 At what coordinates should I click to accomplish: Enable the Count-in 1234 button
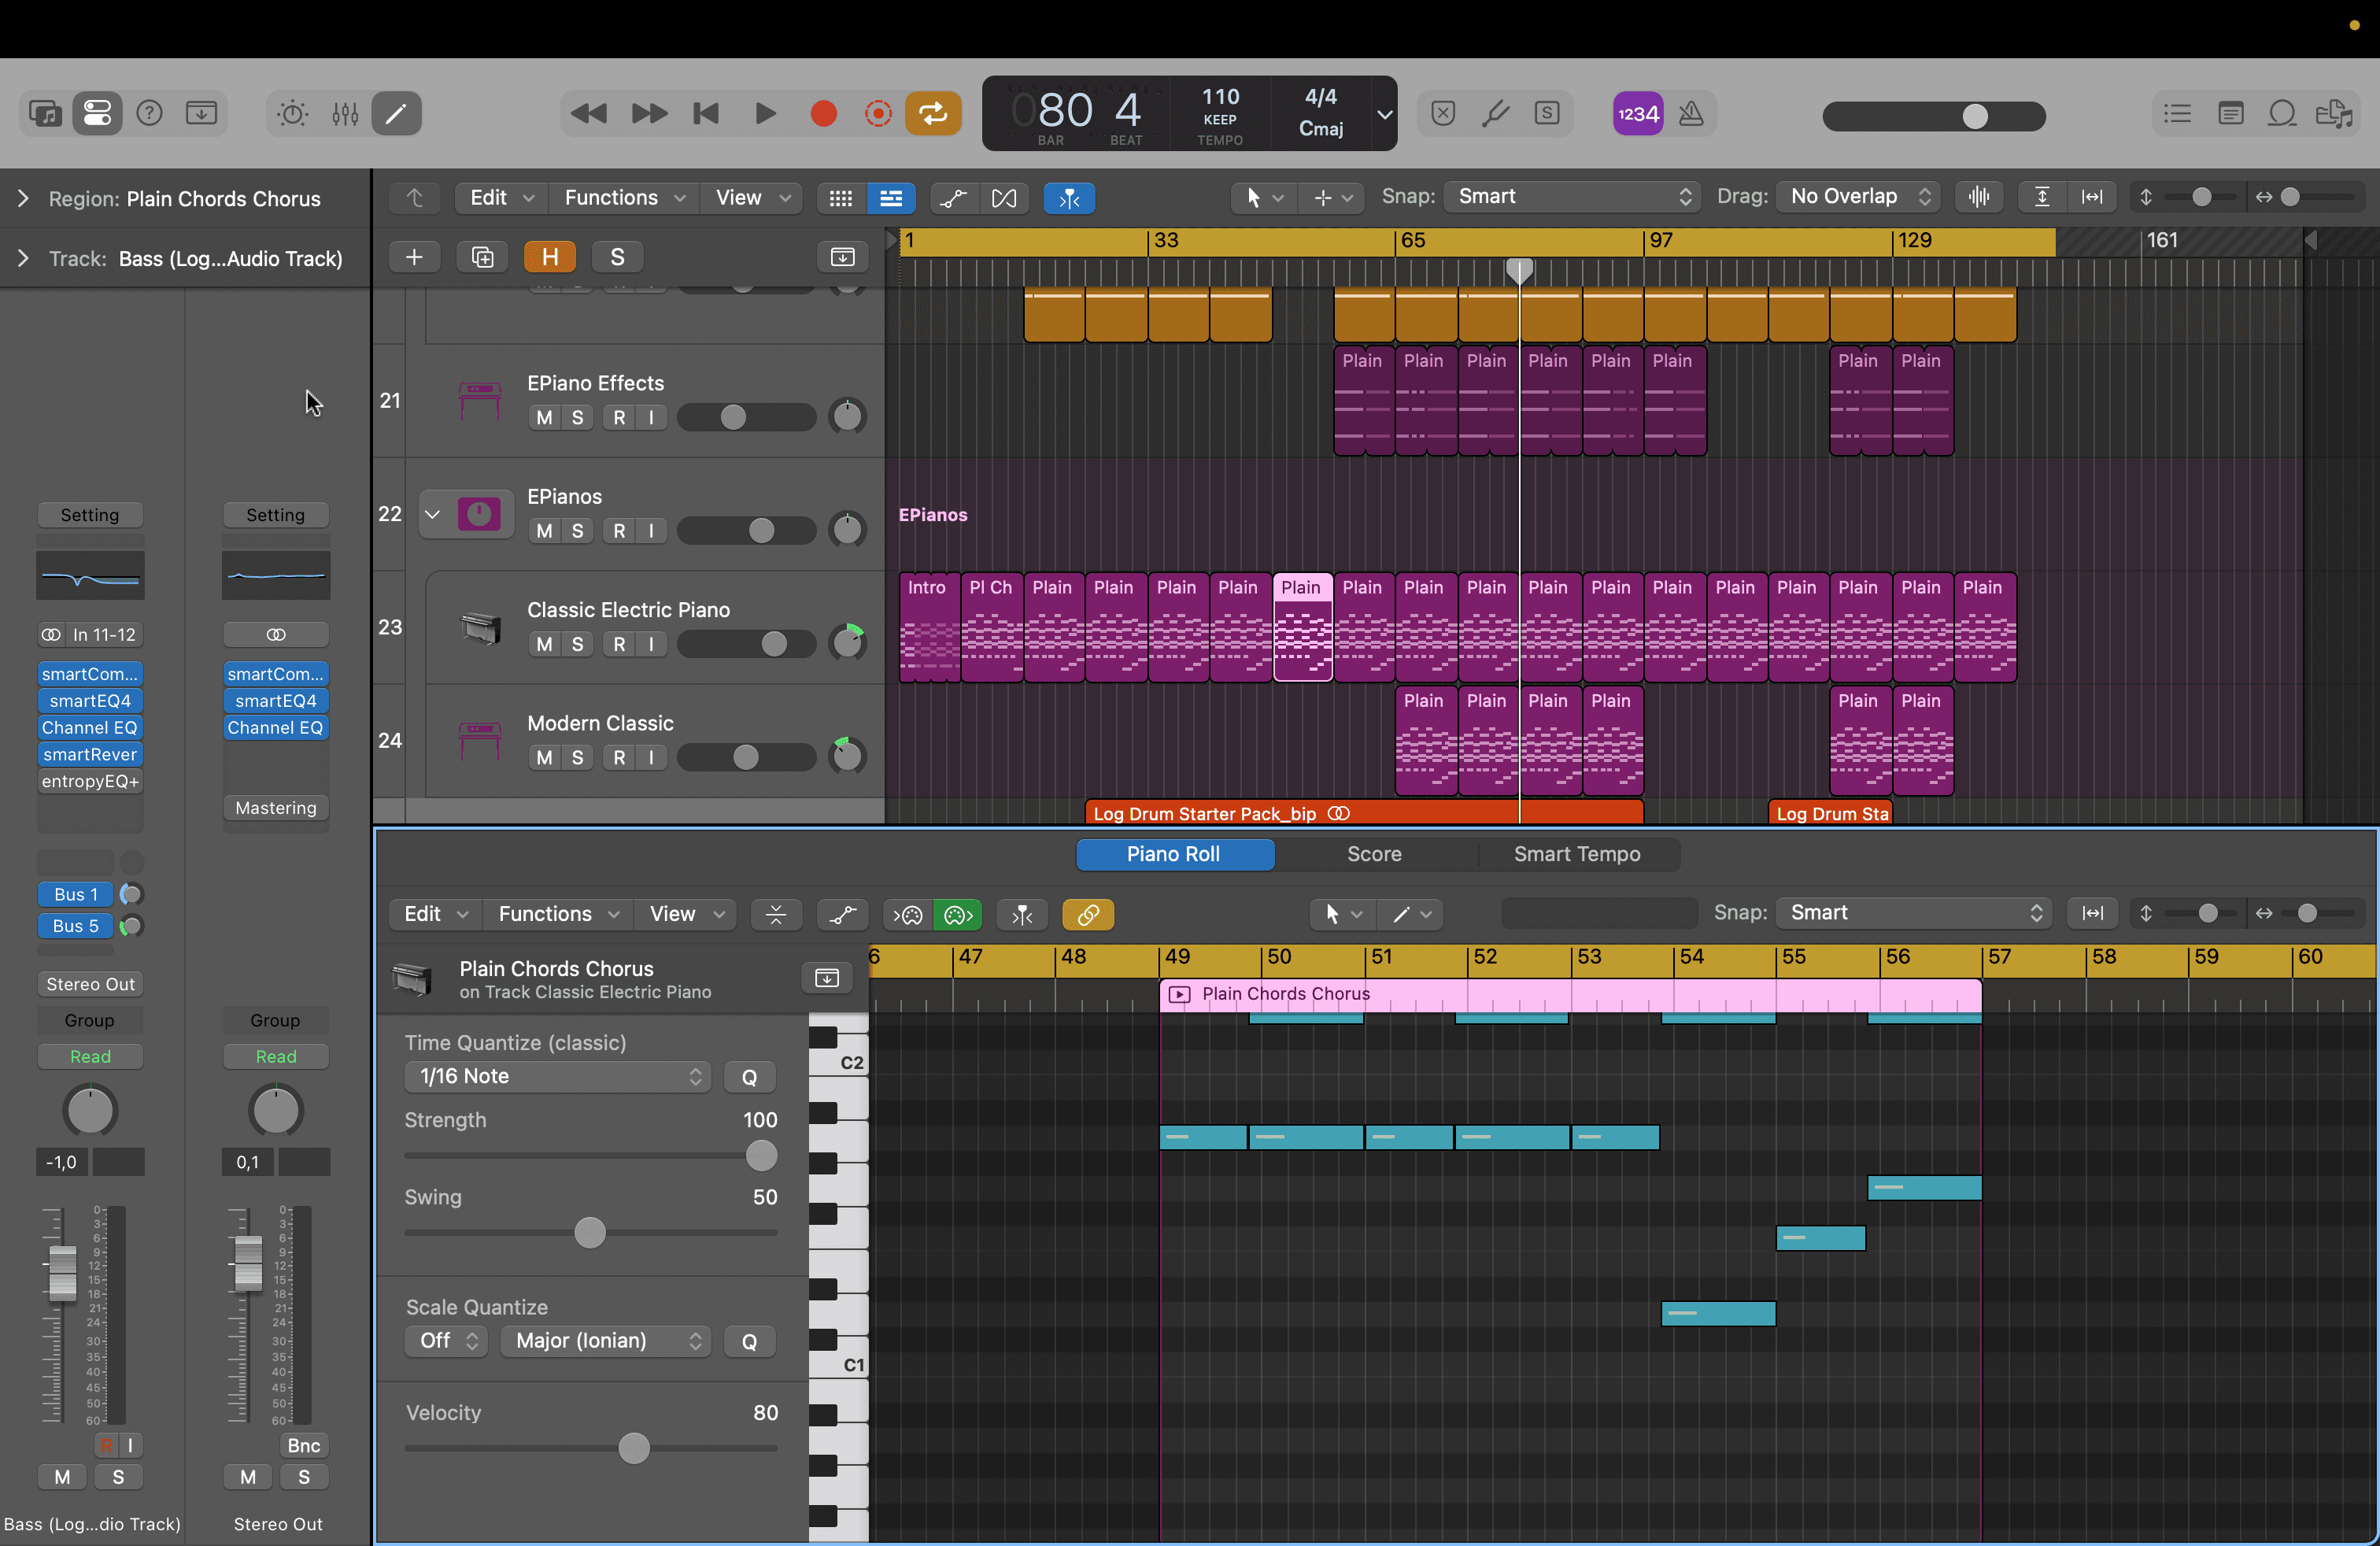point(1638,114)
